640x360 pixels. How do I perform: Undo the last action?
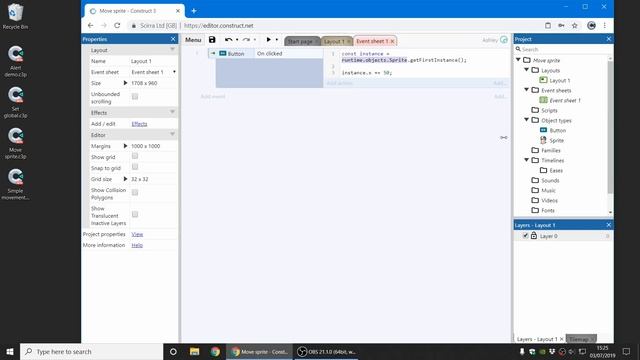pyautogui.click(x=228, y=40)
